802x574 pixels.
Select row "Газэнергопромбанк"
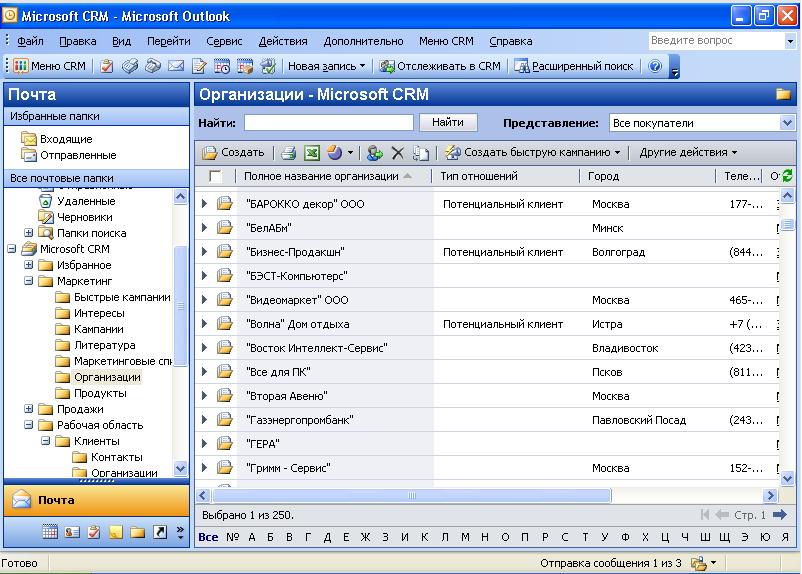click(x=487, y=420)
